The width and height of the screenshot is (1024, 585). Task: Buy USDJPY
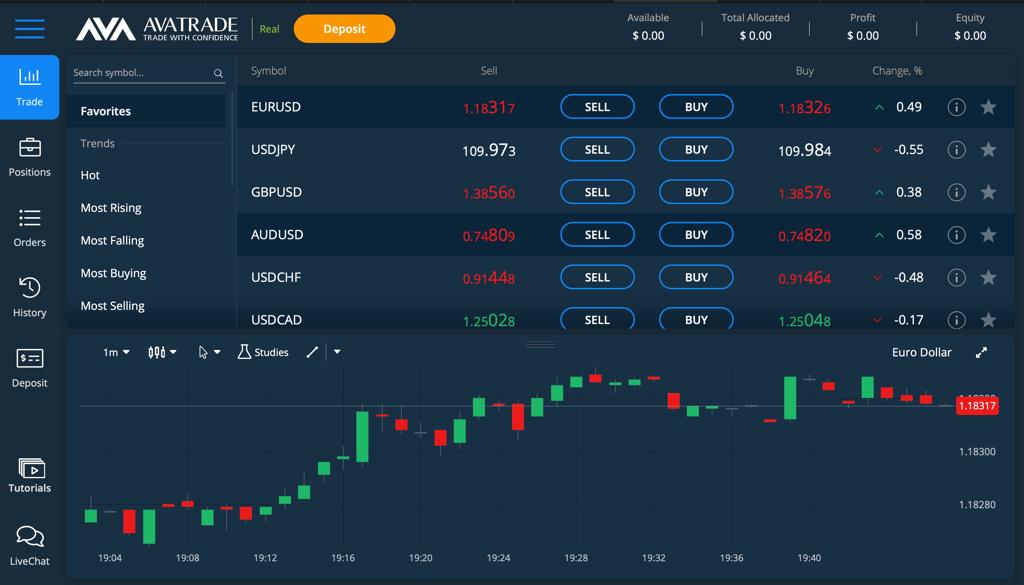point(696,150)
